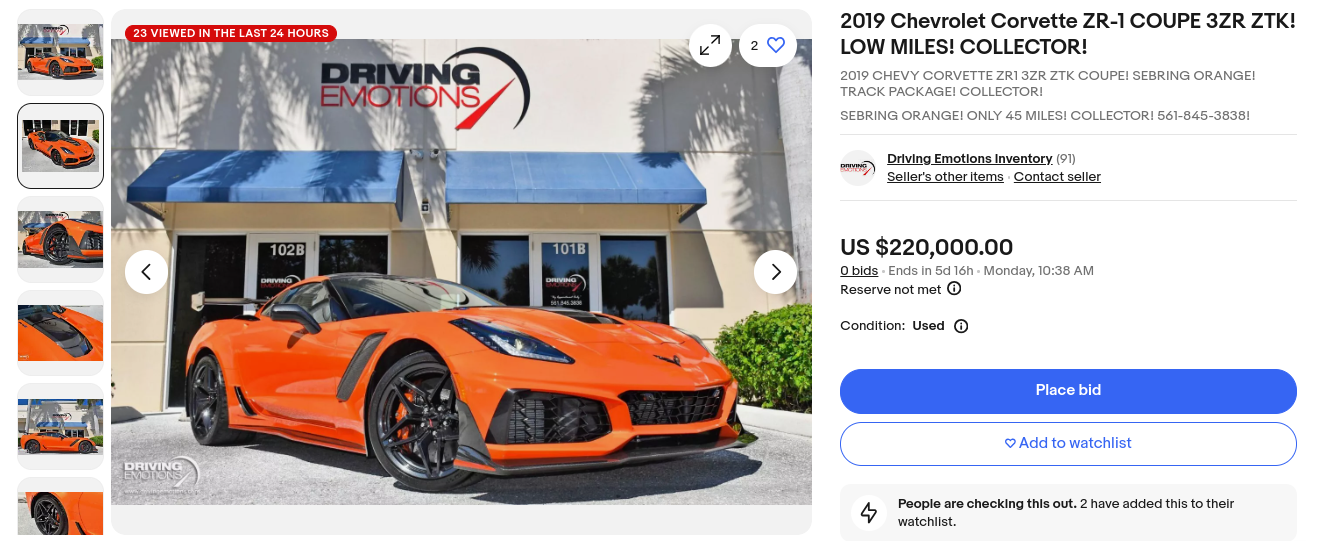Contact the seller

(1057, 177)
